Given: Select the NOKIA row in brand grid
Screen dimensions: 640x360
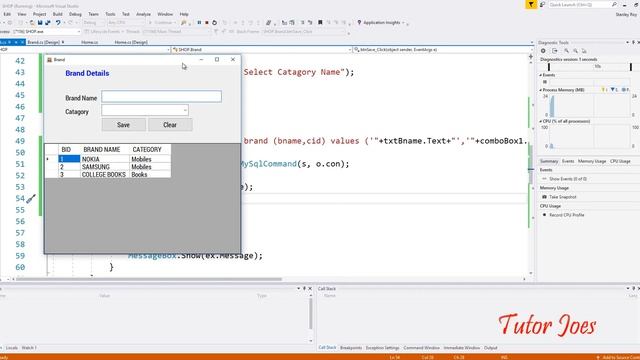Looking at the screenshot, I should point(108,159).
